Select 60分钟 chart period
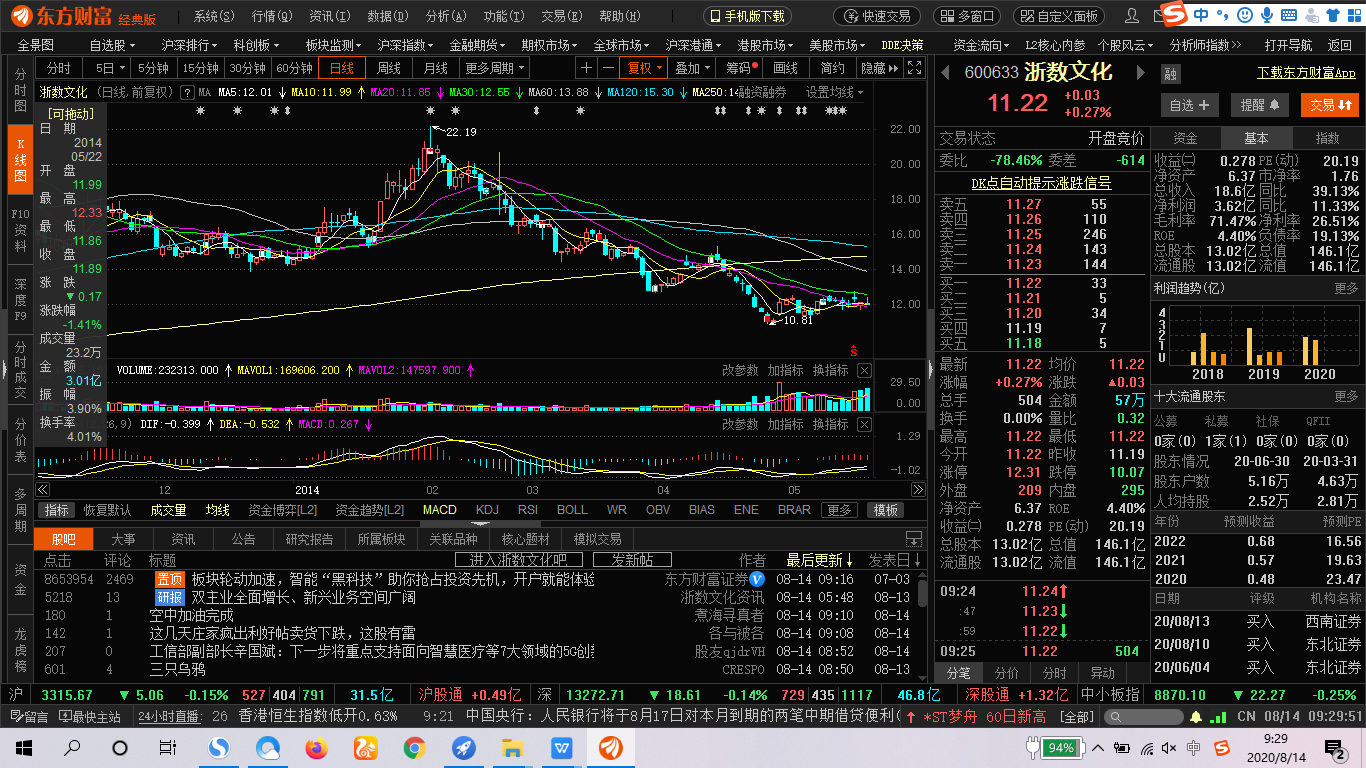The image size is (1366, 768). (x=294, y=68)
